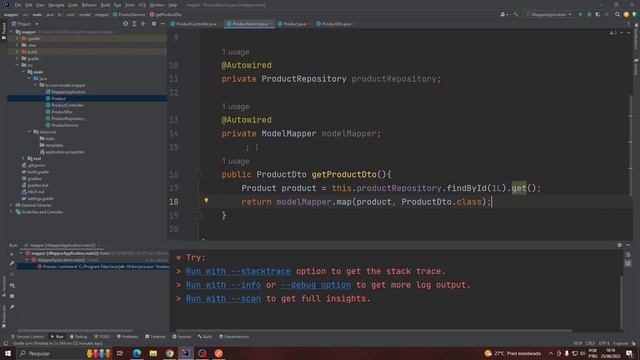Click the Run tree horizontal scrollbar
The image size is (640, 360).
pyautogui.click(x=75, y=331)
